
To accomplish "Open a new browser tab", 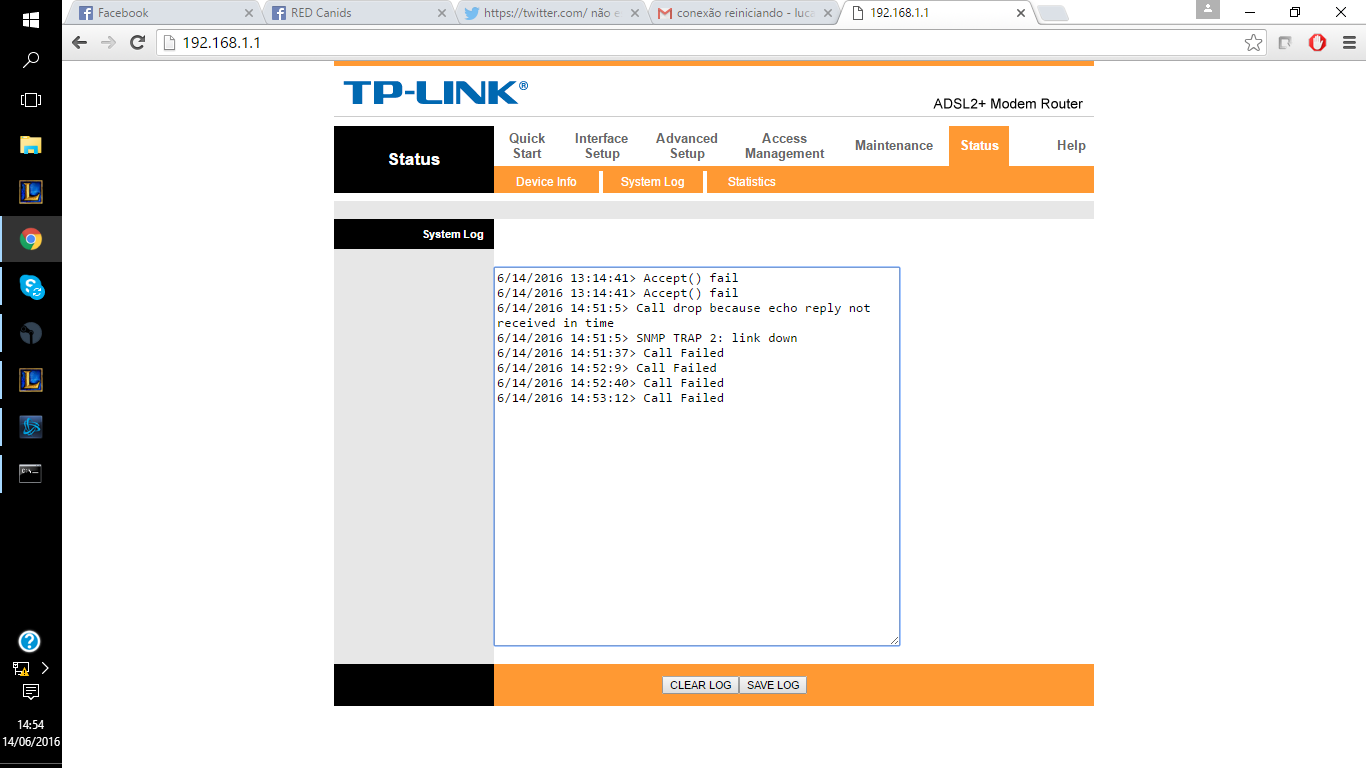I will pyautogui.click(x=1053, y=13).
